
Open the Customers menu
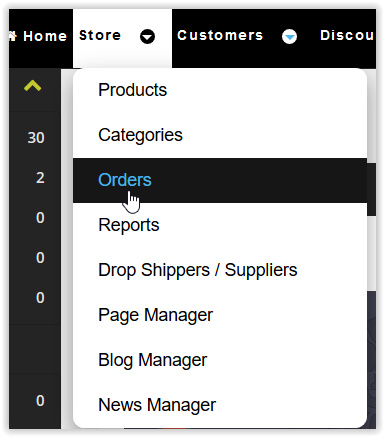click(220, 35)
